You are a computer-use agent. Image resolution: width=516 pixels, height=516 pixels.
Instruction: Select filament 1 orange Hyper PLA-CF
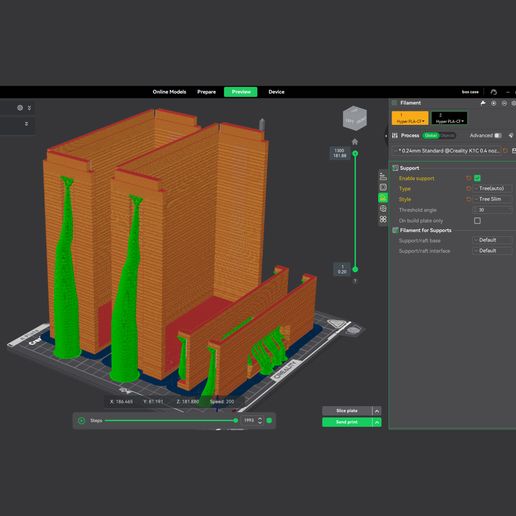pyautogui.click(x=410, y=118)
